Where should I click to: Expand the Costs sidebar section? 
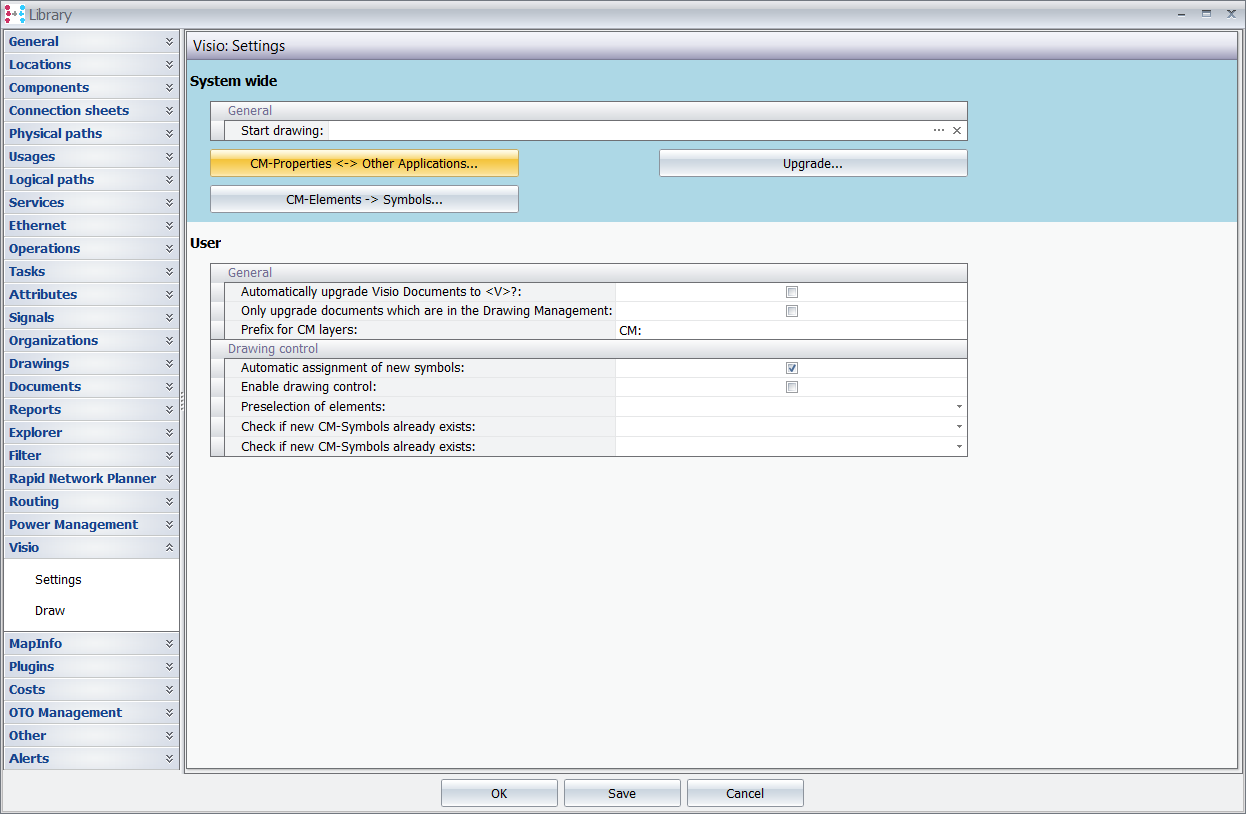(91, 690)
